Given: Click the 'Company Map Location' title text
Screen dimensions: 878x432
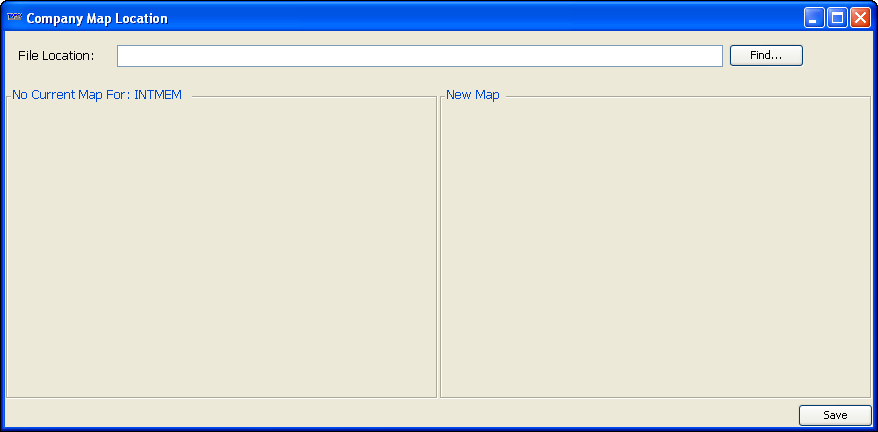Looking at the screenshot, I should pos(97,18).
